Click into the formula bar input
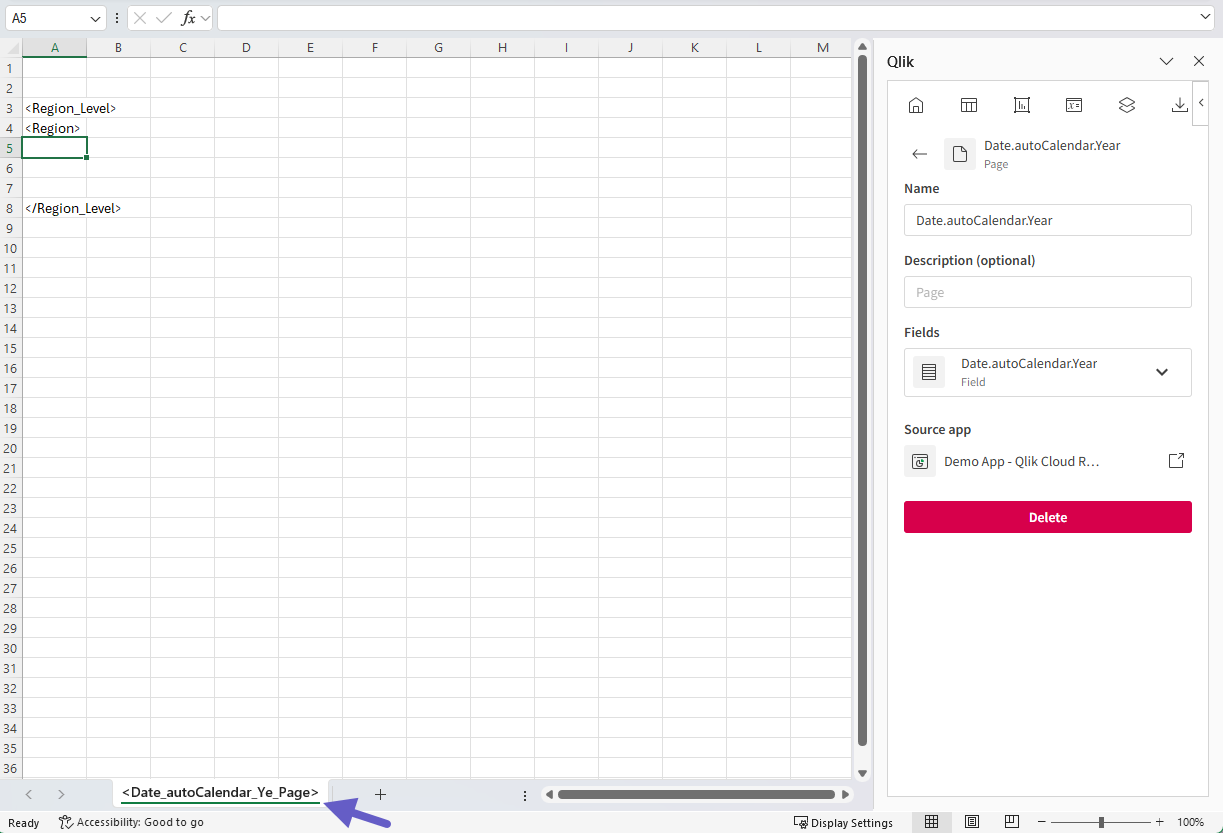The image size is (1223, 833). click(707, 18)
